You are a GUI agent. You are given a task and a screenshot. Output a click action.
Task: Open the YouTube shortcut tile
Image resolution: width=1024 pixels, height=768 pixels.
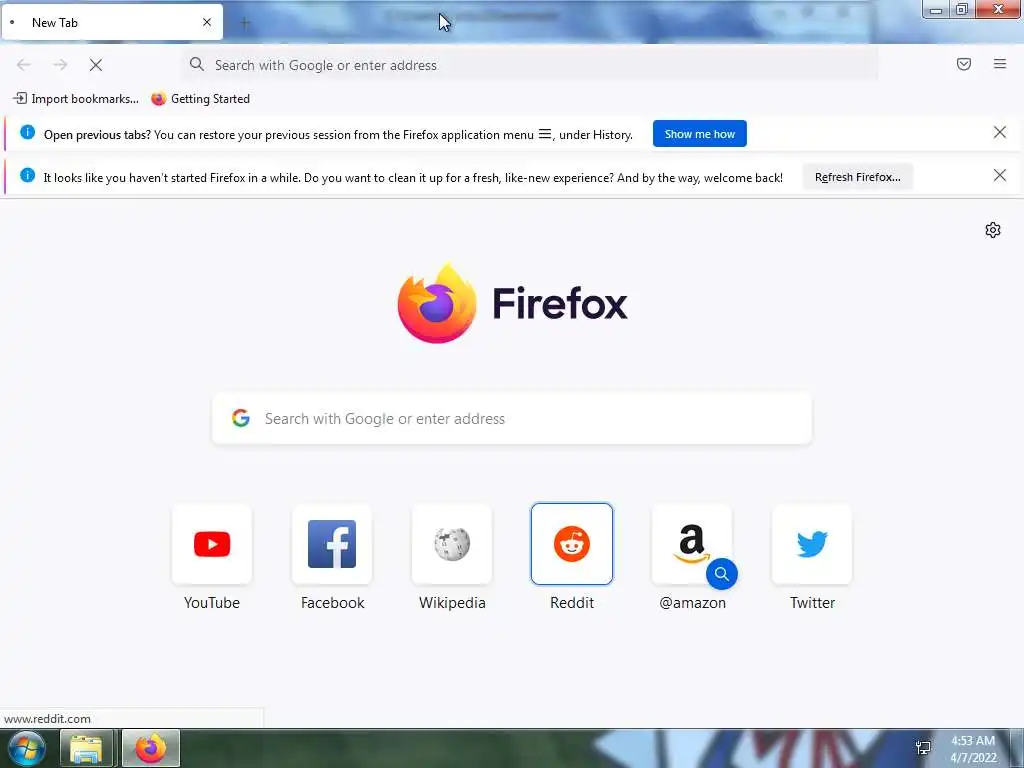click(x=212, y=544)
